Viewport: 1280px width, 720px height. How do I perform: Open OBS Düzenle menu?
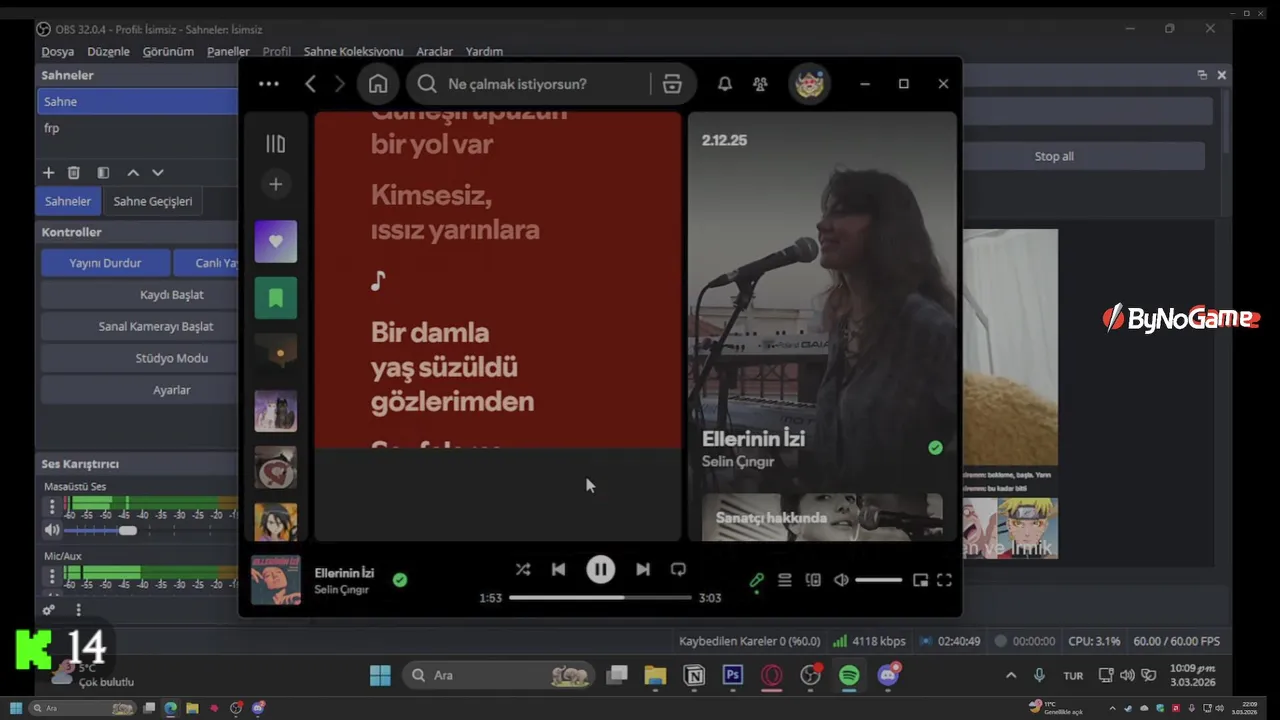click(x=108, y=51)
